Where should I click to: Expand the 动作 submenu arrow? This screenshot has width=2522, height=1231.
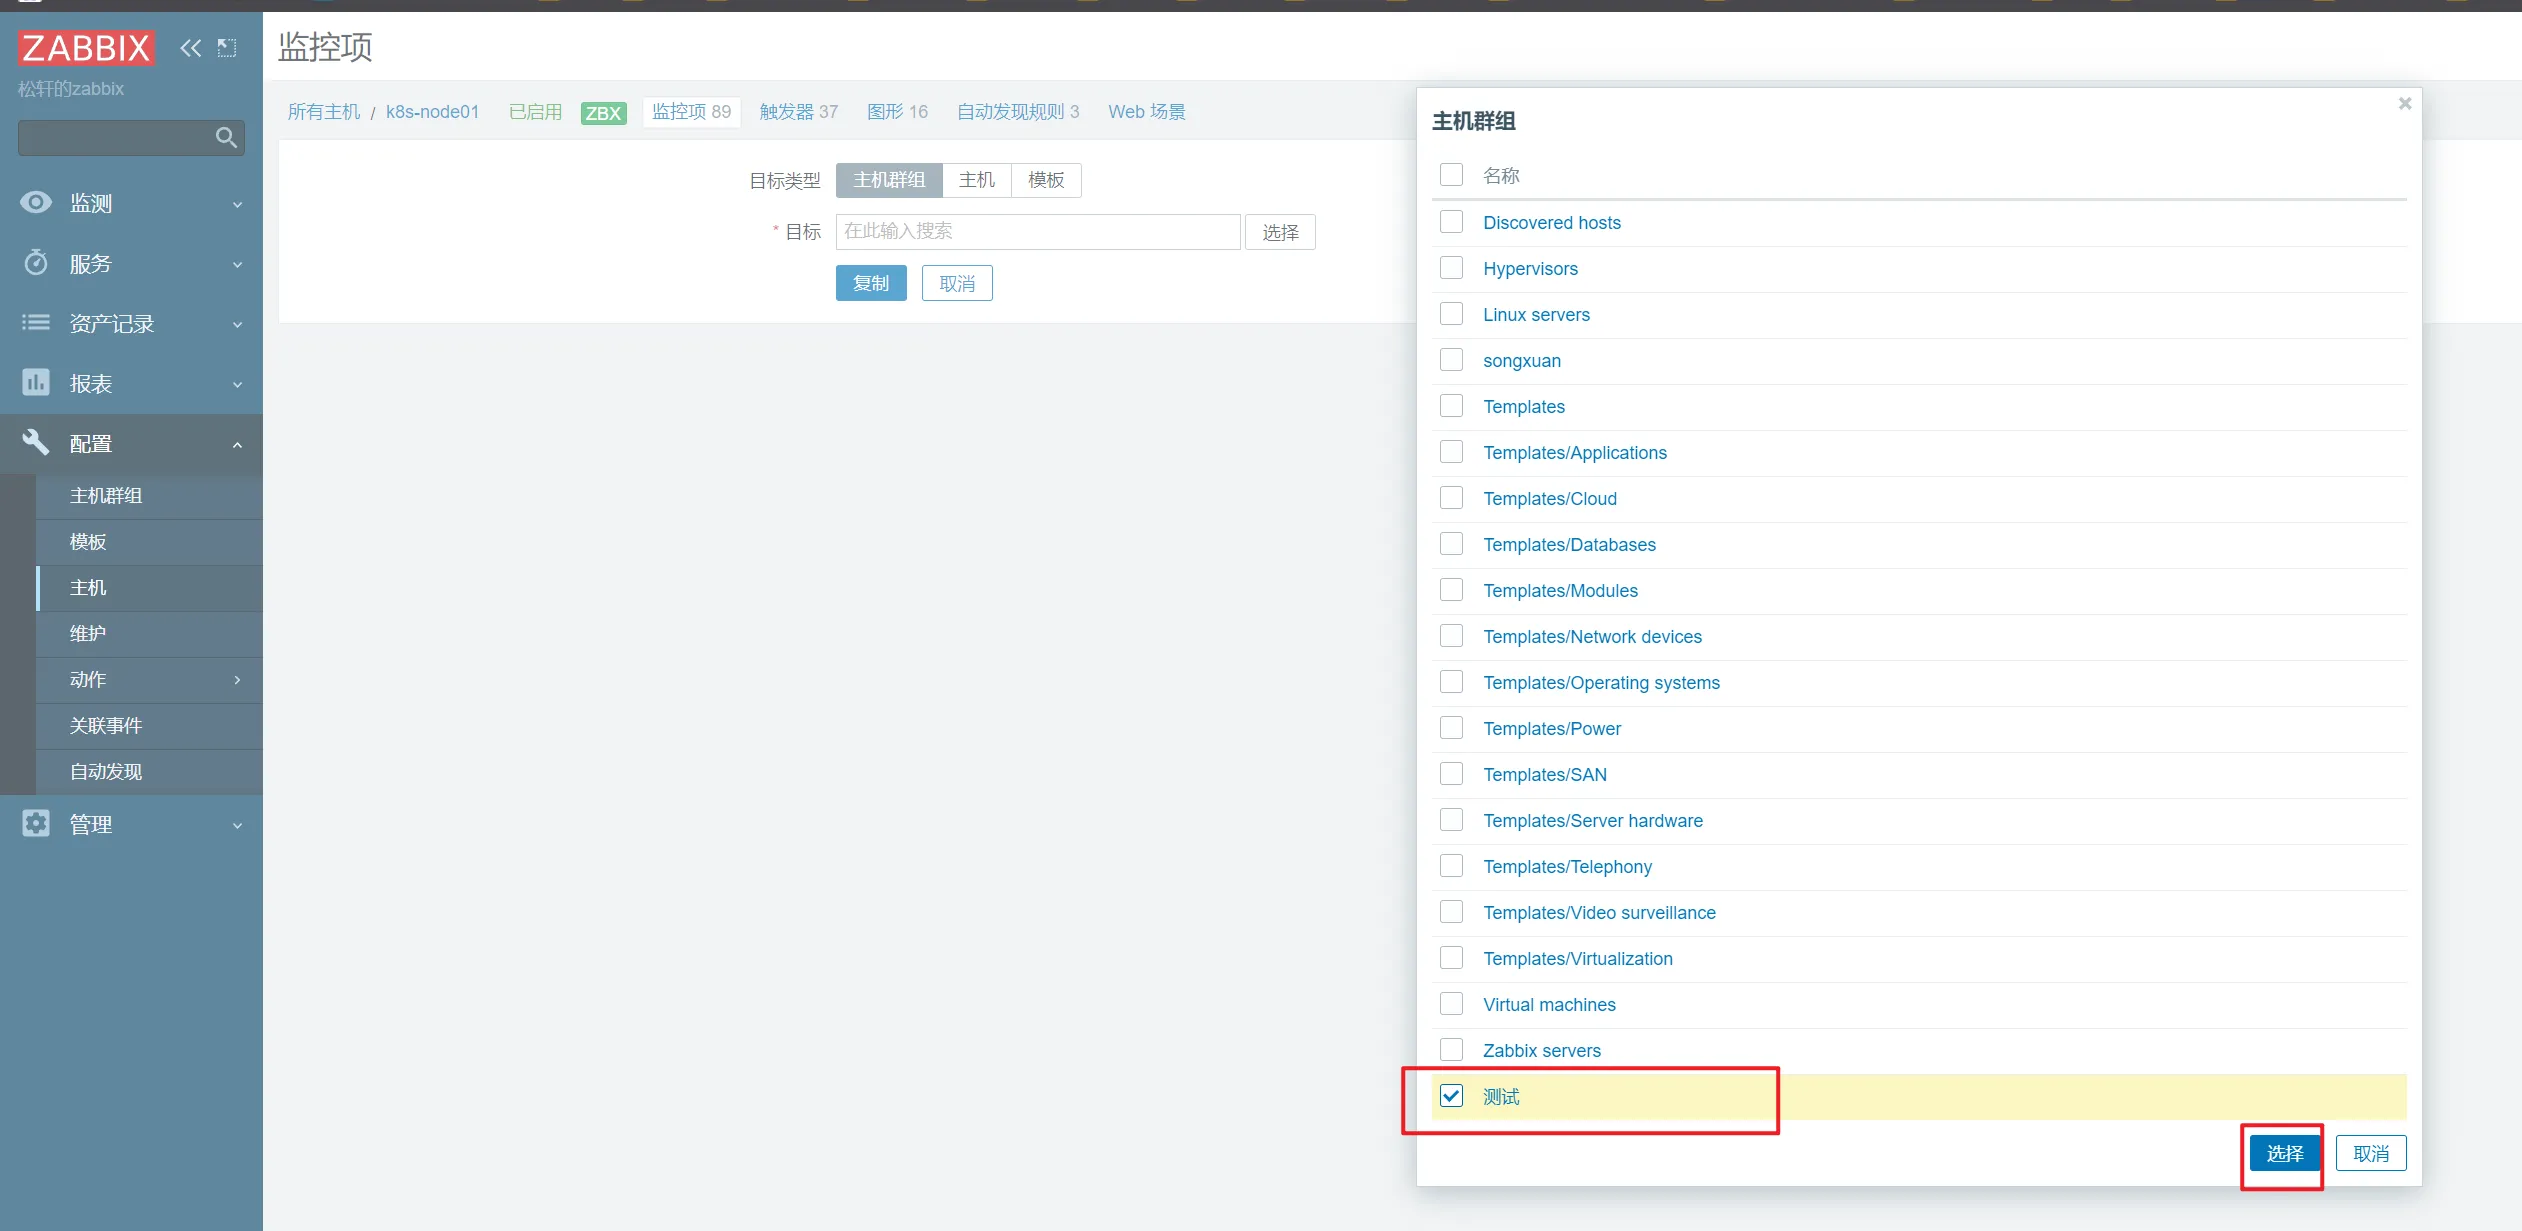[x=237, y=680]
